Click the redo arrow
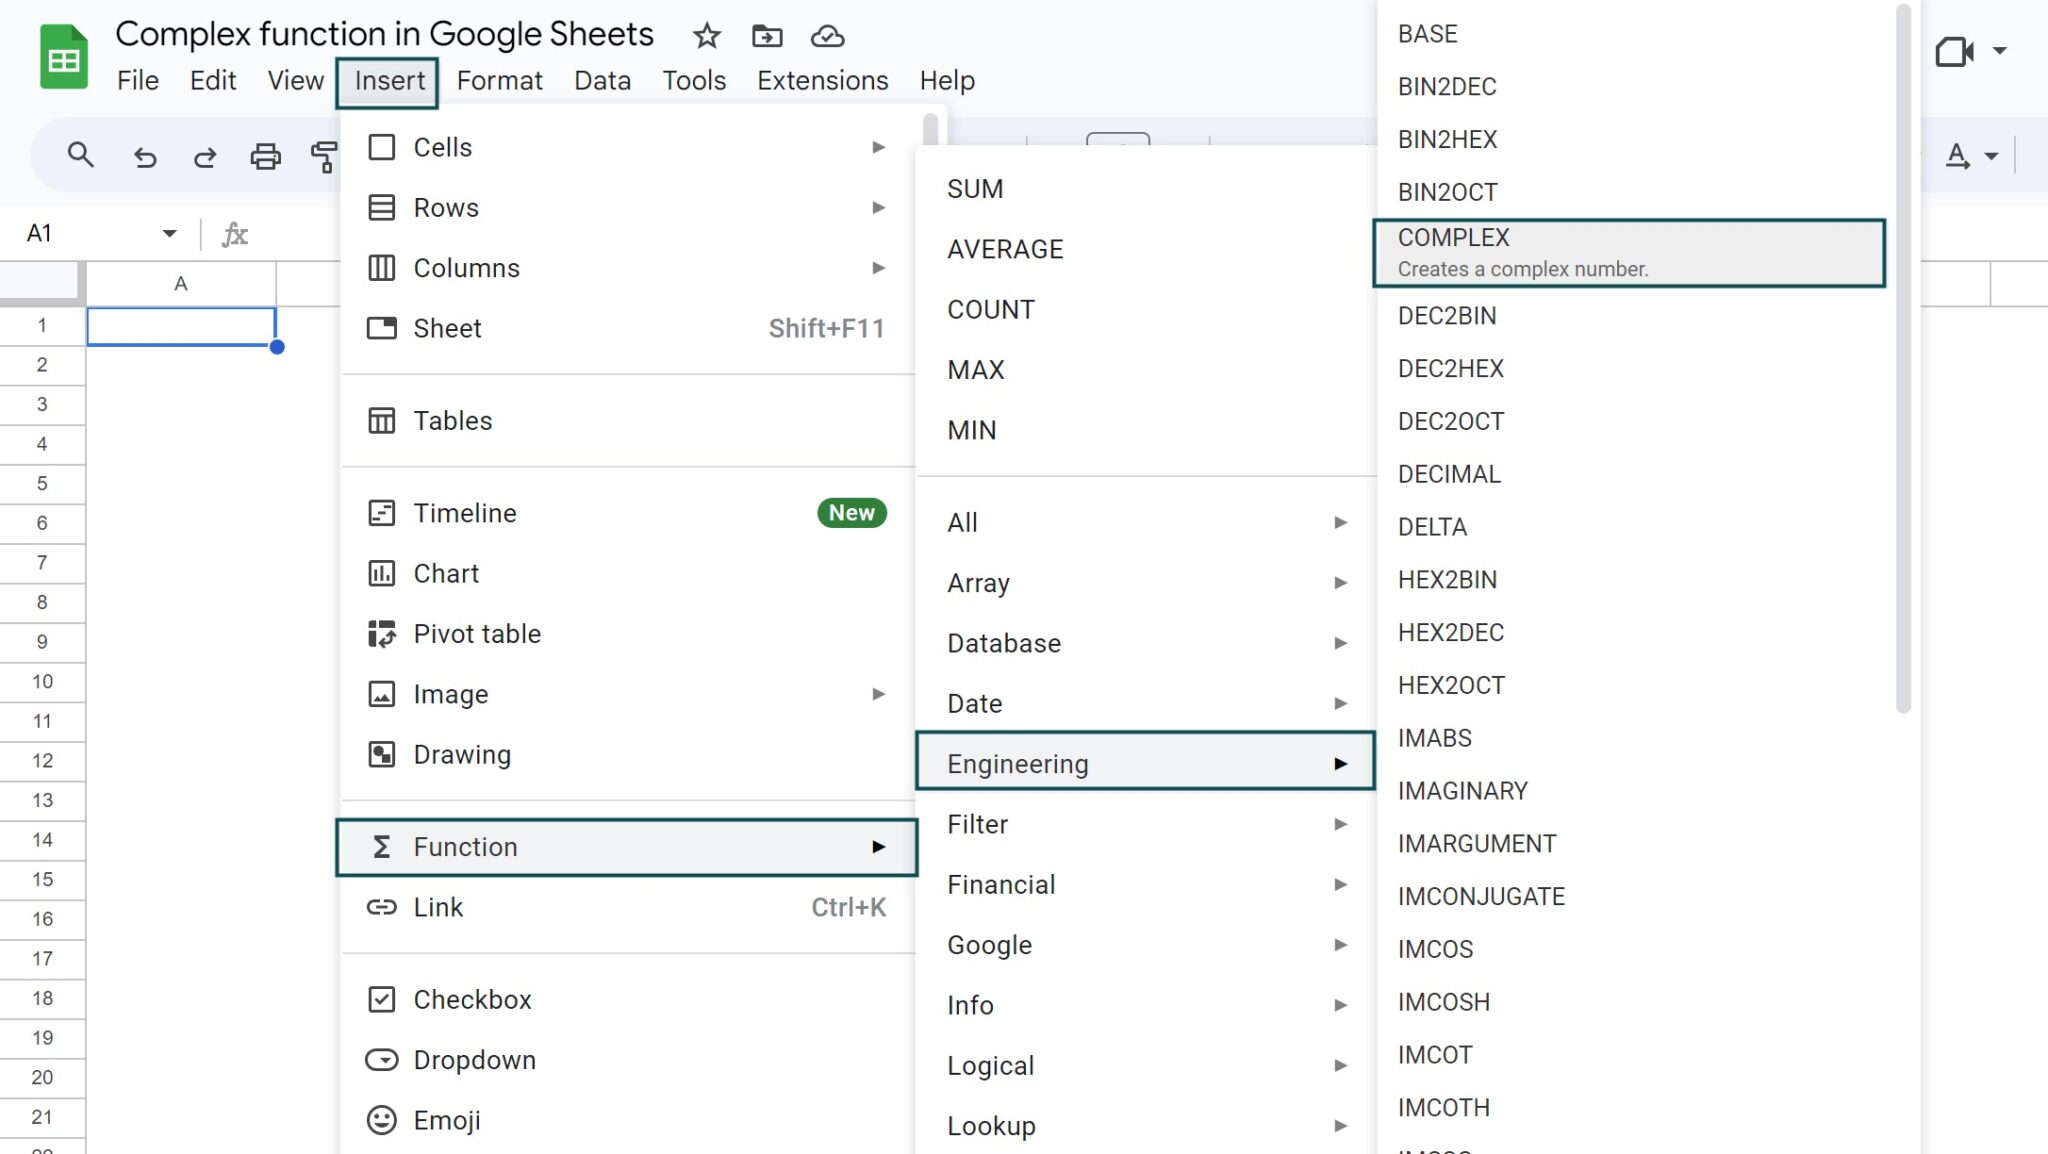Screen dimensions: 2048x1154 tap(205, 156)
